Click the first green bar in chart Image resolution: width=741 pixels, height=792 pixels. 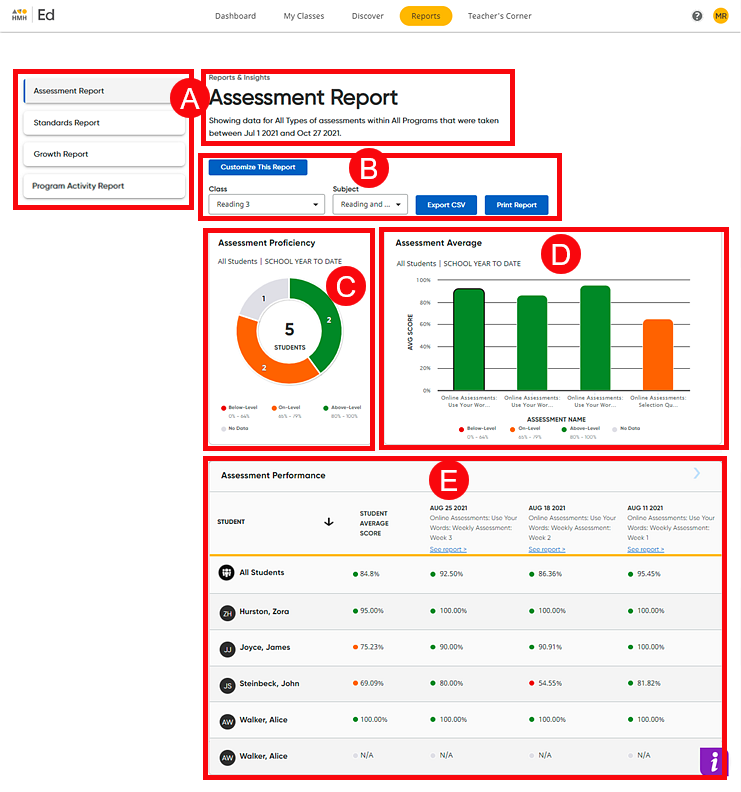(469, 339)
